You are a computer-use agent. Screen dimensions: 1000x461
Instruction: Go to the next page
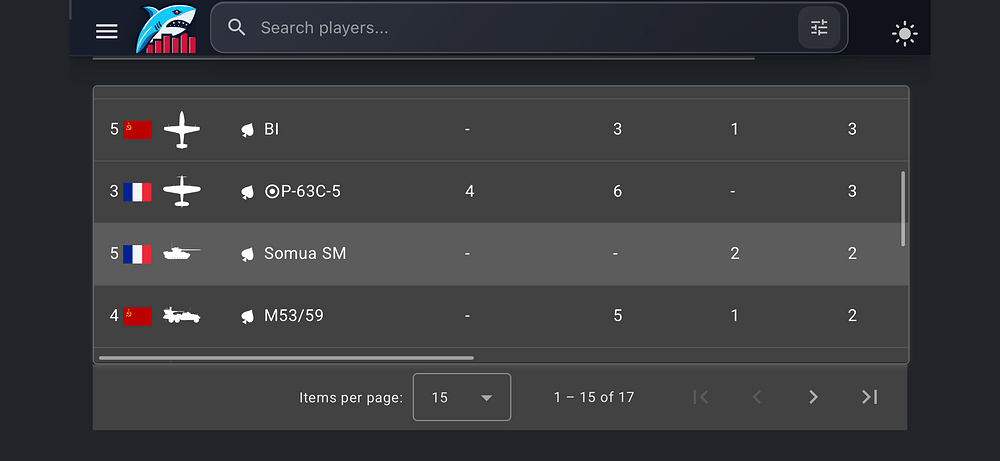tap(813, 397)
